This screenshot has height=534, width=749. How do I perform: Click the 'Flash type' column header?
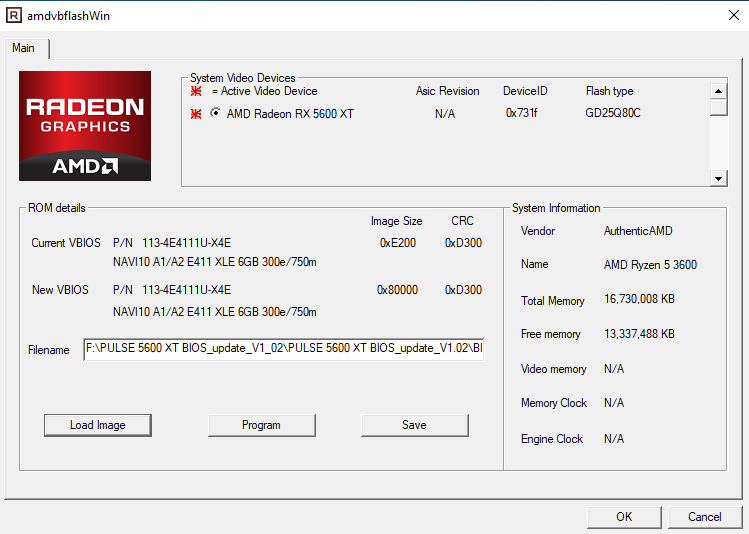point(610,91)
